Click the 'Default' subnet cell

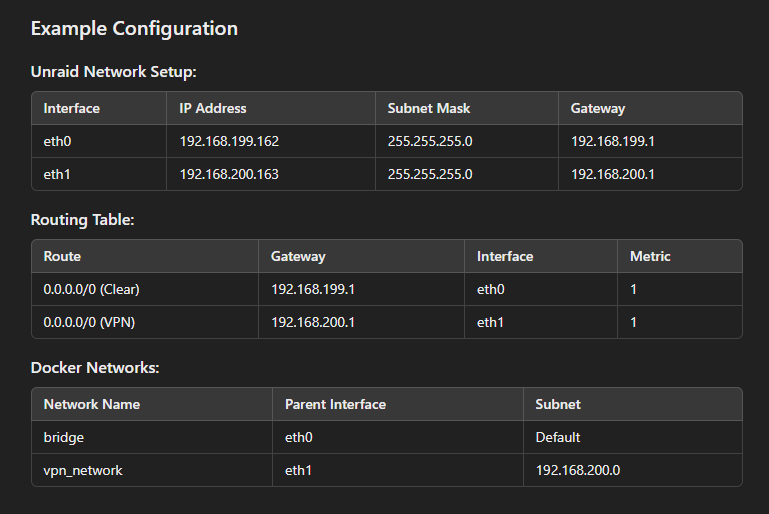click(558, 437)
